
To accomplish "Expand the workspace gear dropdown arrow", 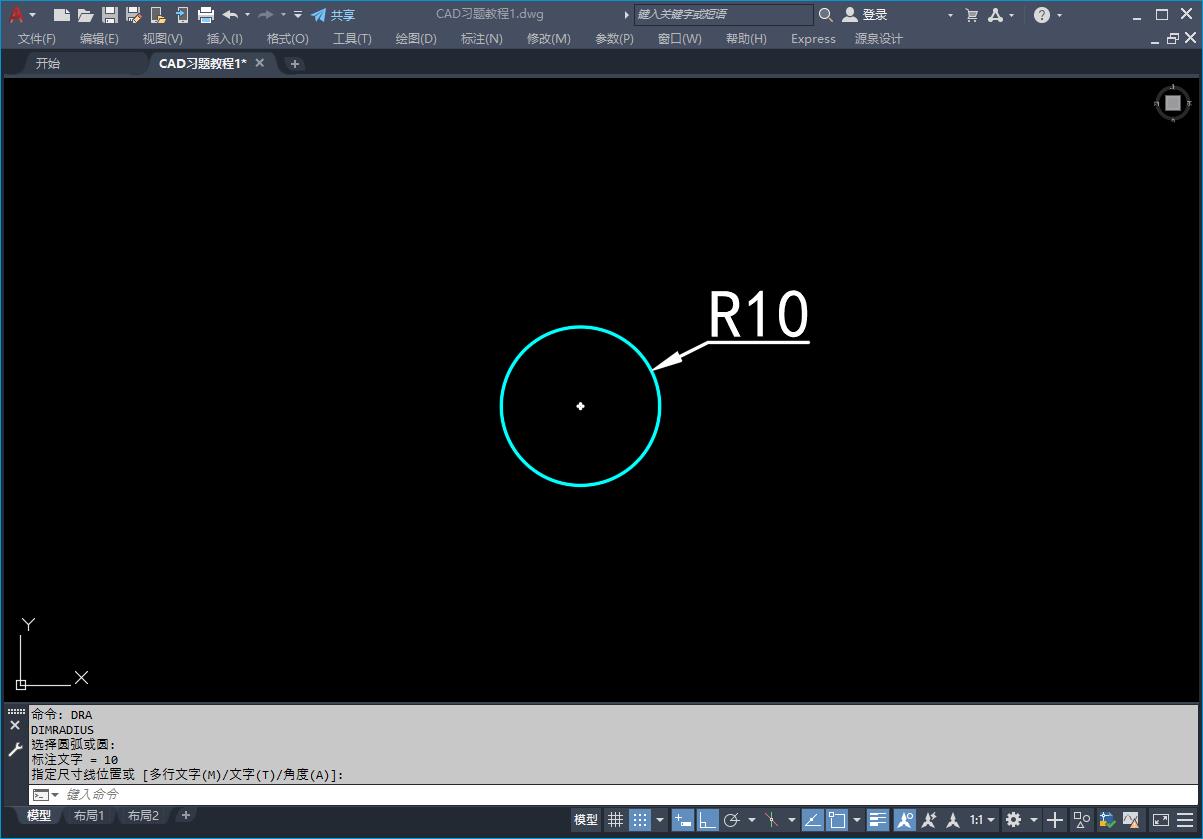I will pyautogui.click(x=1033, y=820).
